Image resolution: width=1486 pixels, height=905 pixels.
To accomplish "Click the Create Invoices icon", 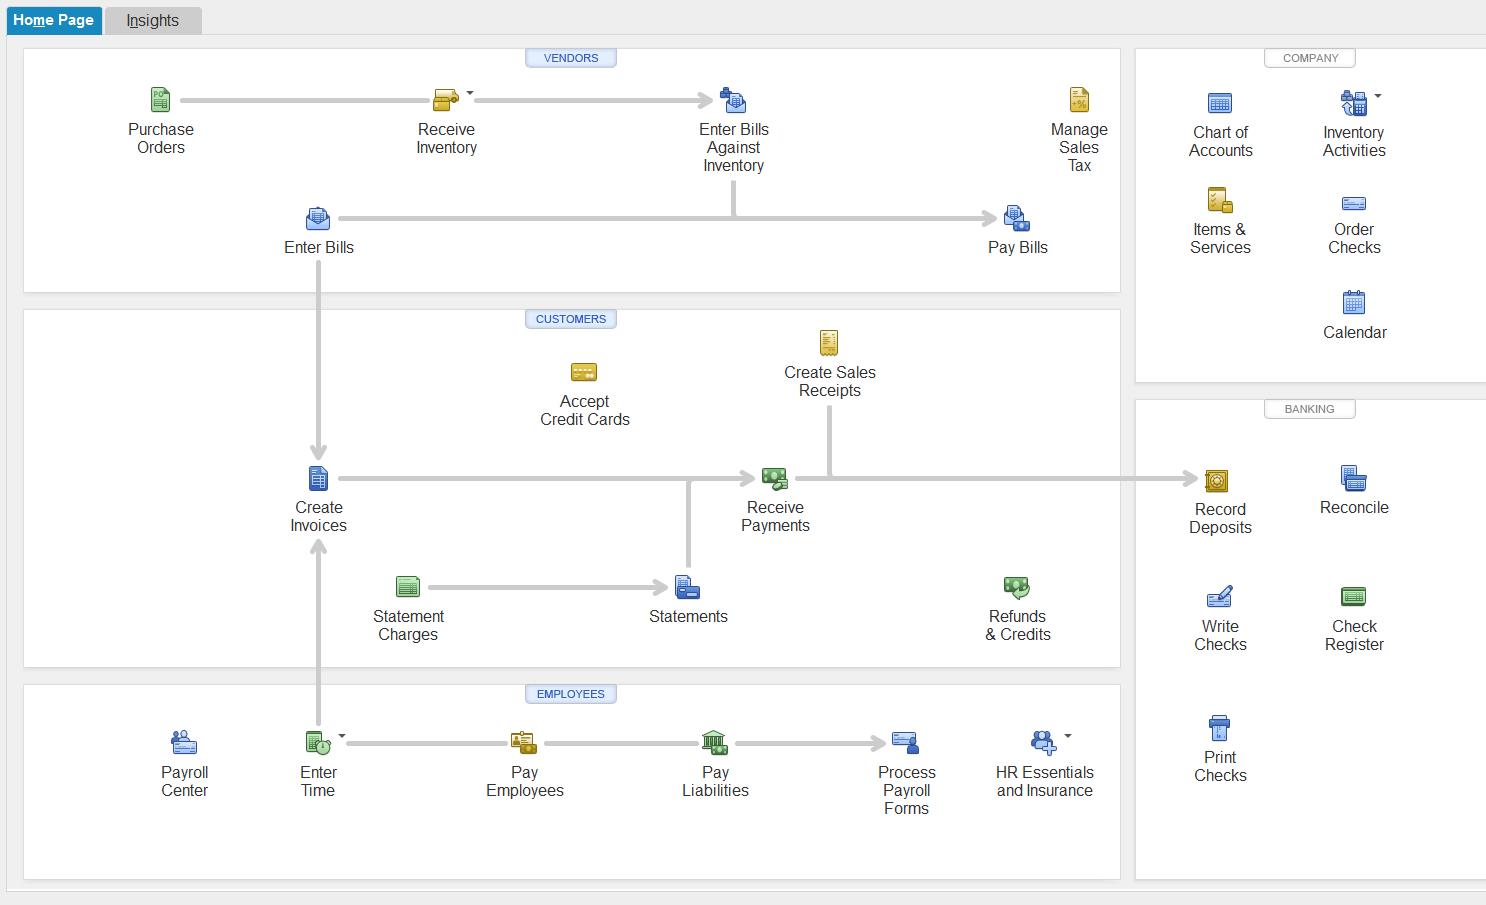I will pos(318,479).
